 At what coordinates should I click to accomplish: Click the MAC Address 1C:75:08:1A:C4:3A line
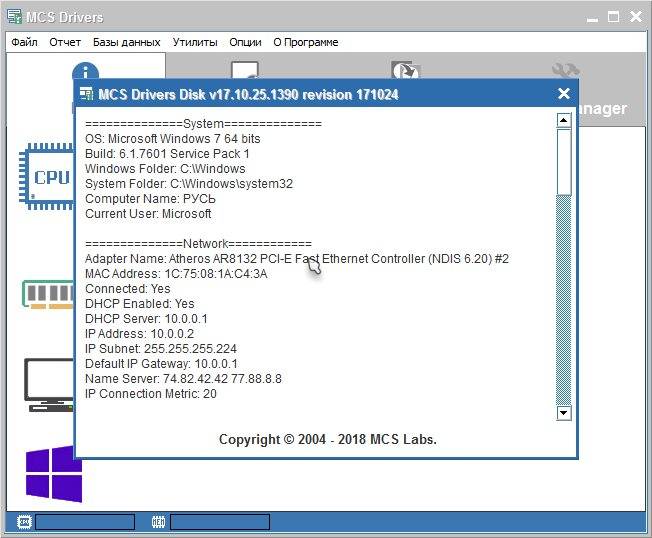(176, 274)
